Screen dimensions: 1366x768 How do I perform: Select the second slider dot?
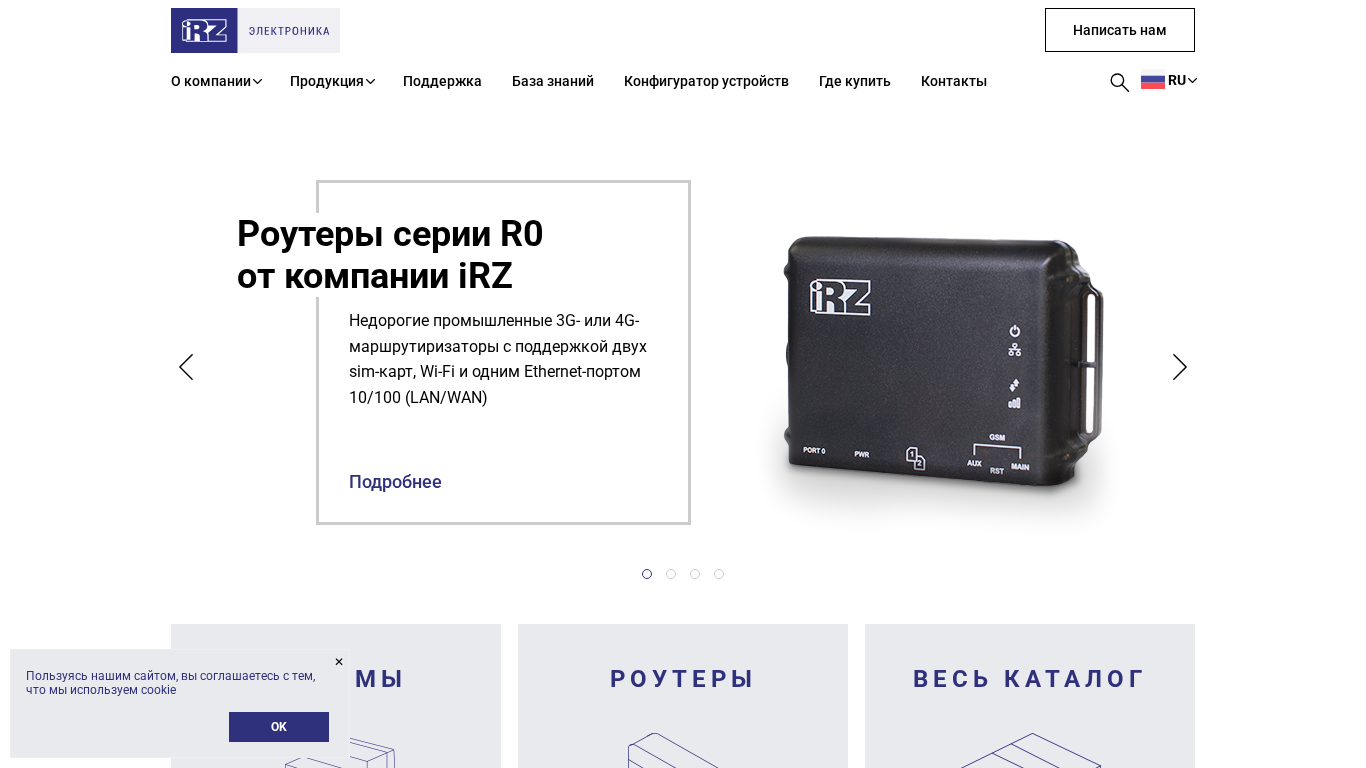671,574
